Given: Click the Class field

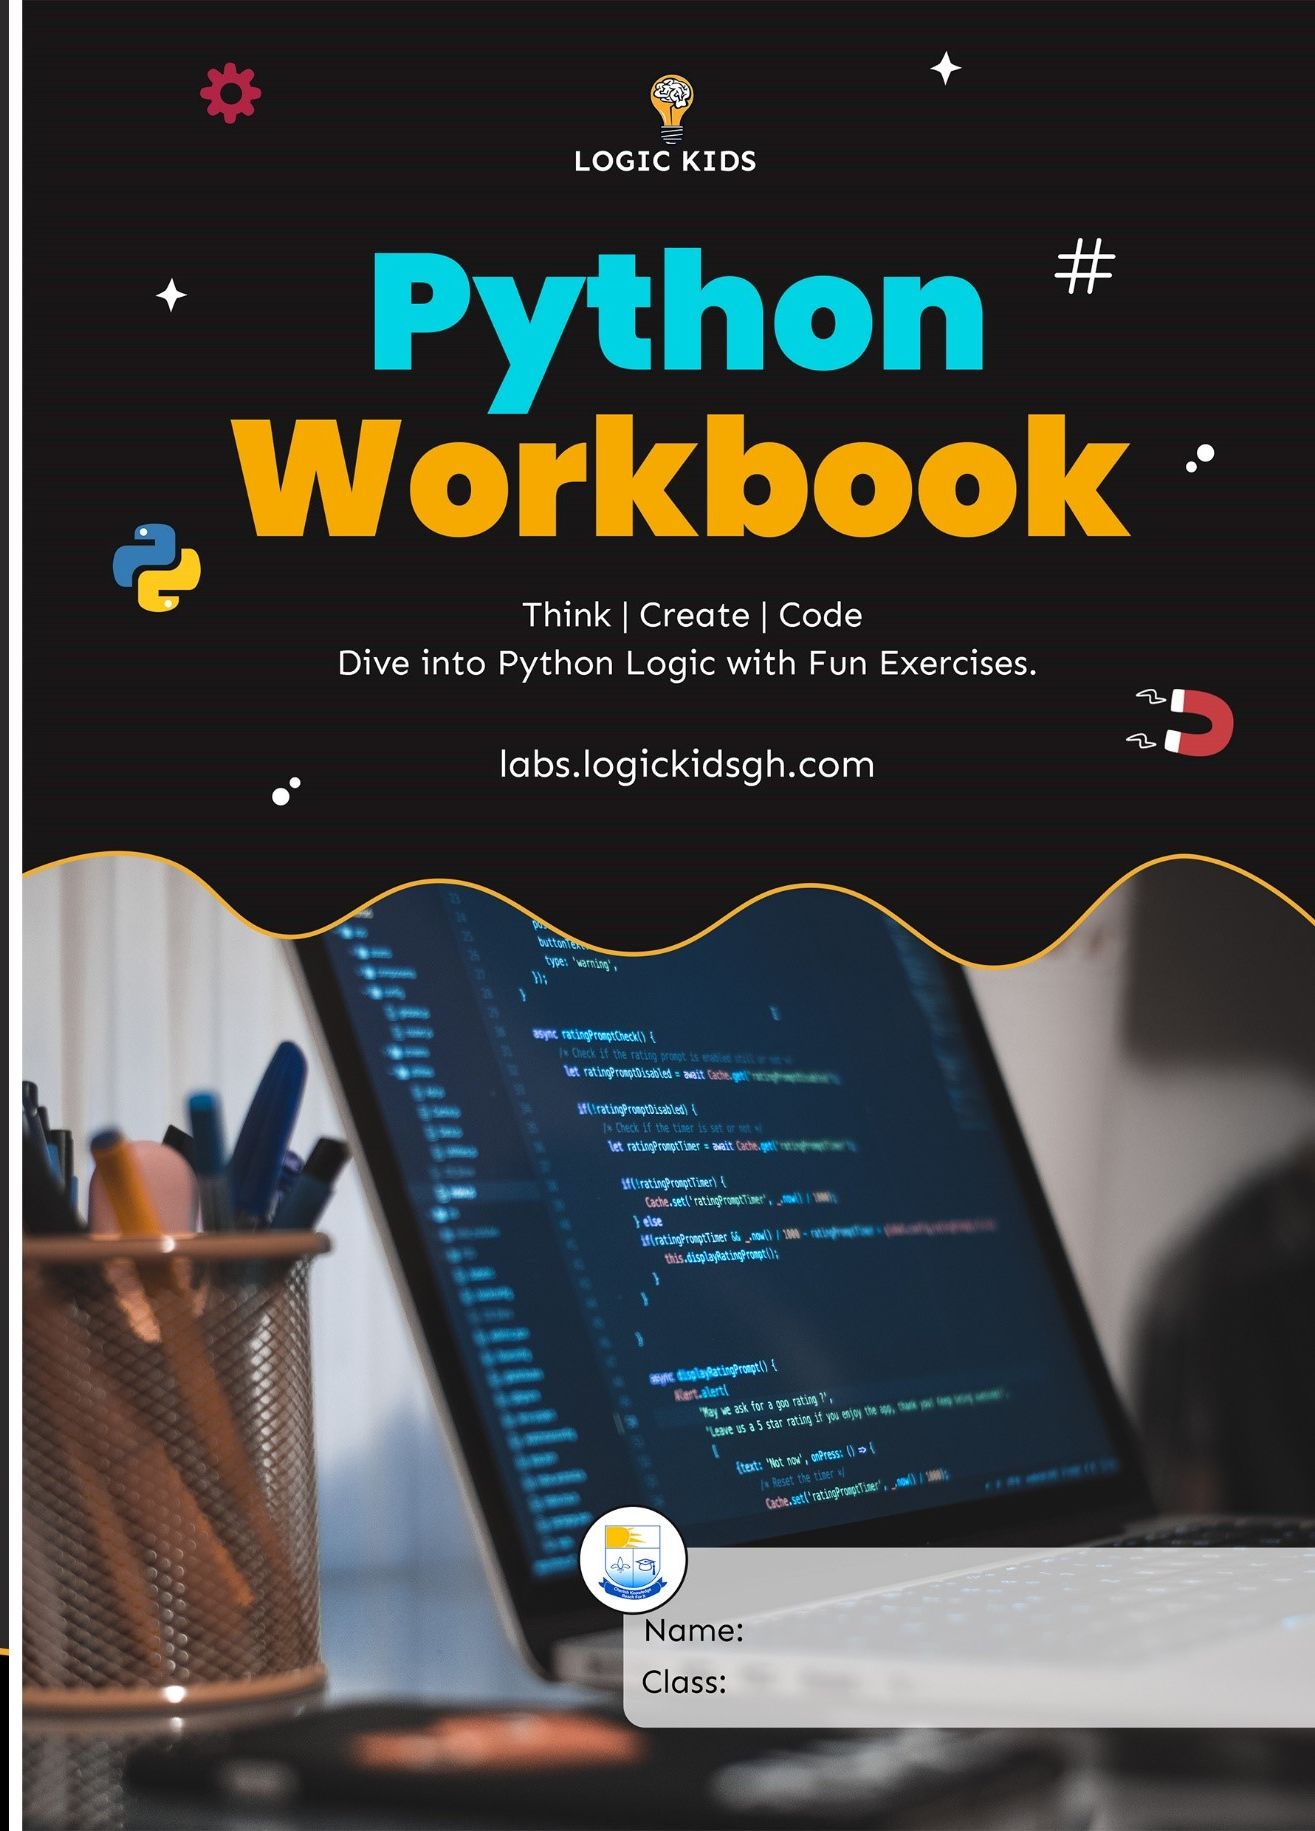Looking at the screenshot, I should (1000, 1682).
